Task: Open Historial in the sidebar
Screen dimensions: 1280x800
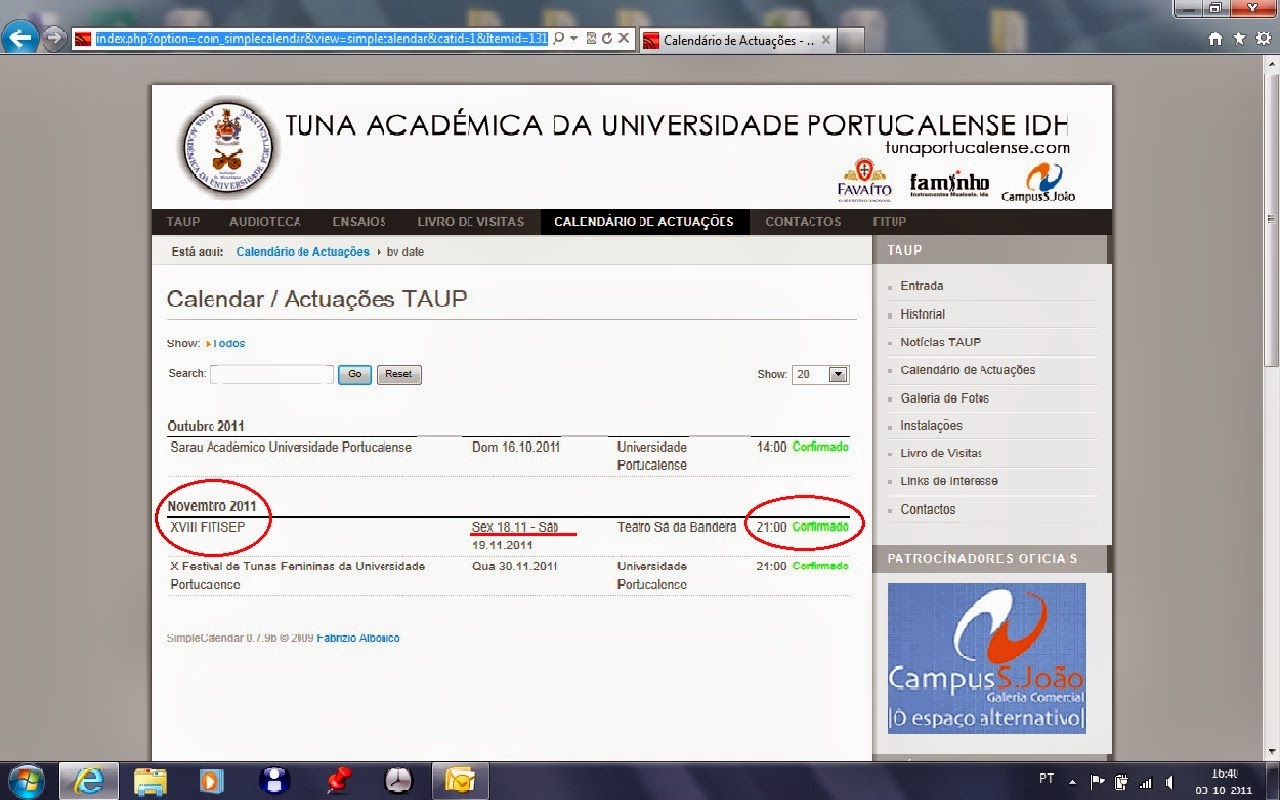Action: pyautogui.click(x=922, y=314)
